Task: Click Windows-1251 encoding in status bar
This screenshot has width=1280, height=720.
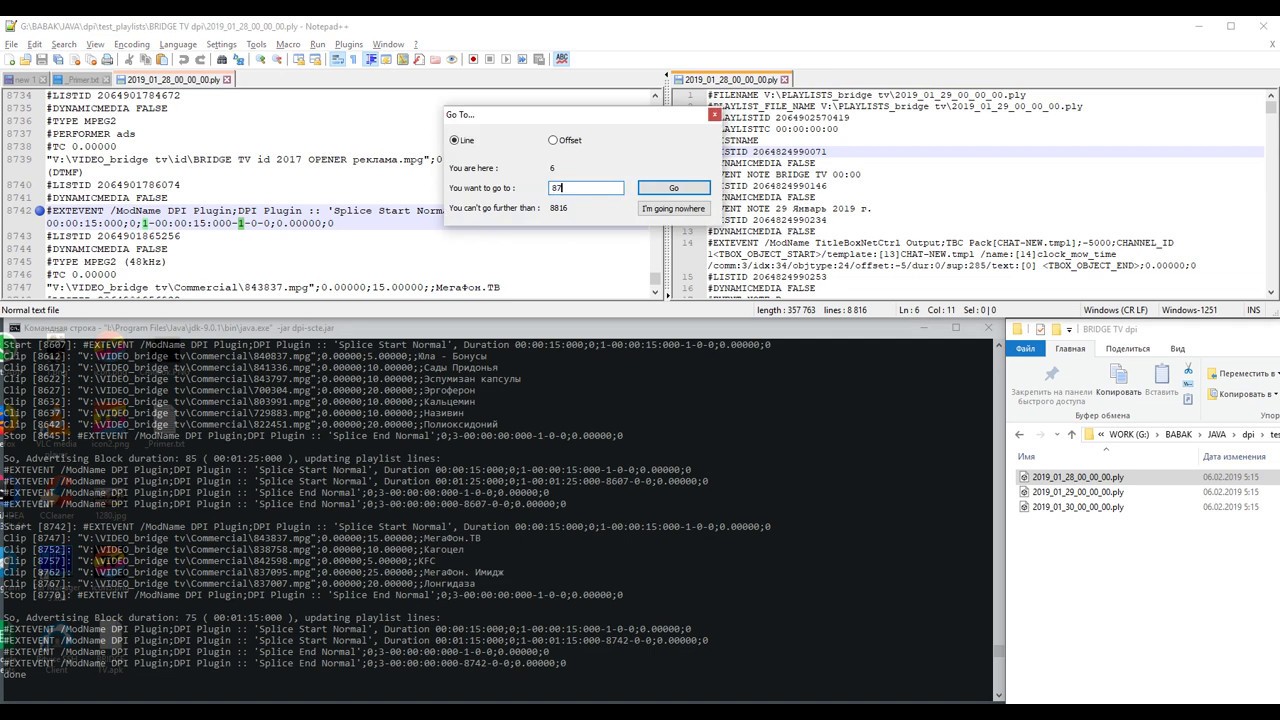Action: (1189, 310)
